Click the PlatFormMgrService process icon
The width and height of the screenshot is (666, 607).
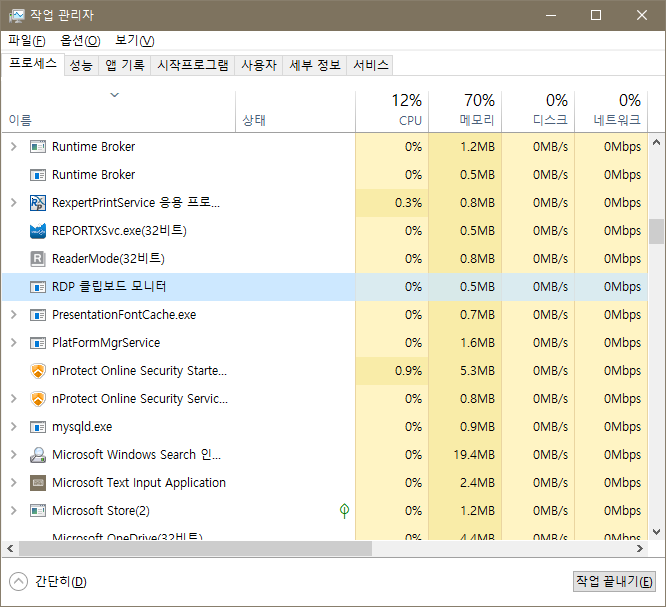coord(38,343)
